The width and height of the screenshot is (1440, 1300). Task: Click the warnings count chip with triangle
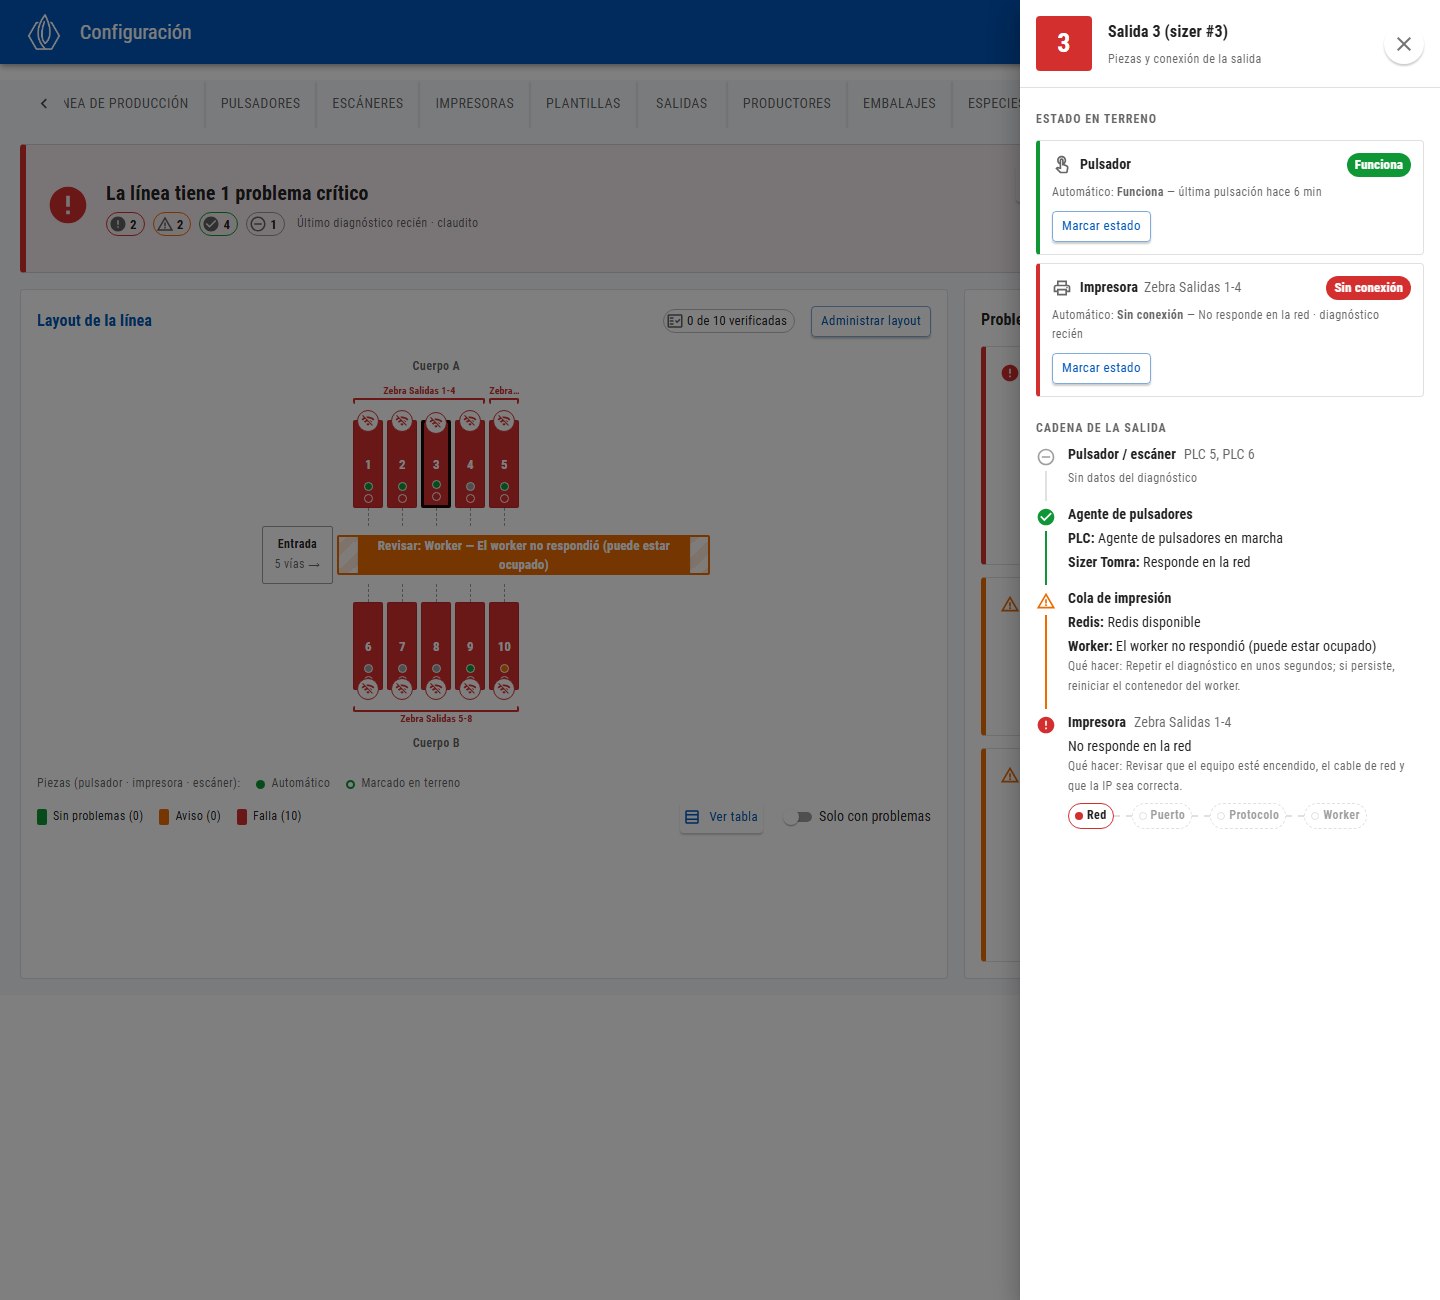click(x=172, y=224)
